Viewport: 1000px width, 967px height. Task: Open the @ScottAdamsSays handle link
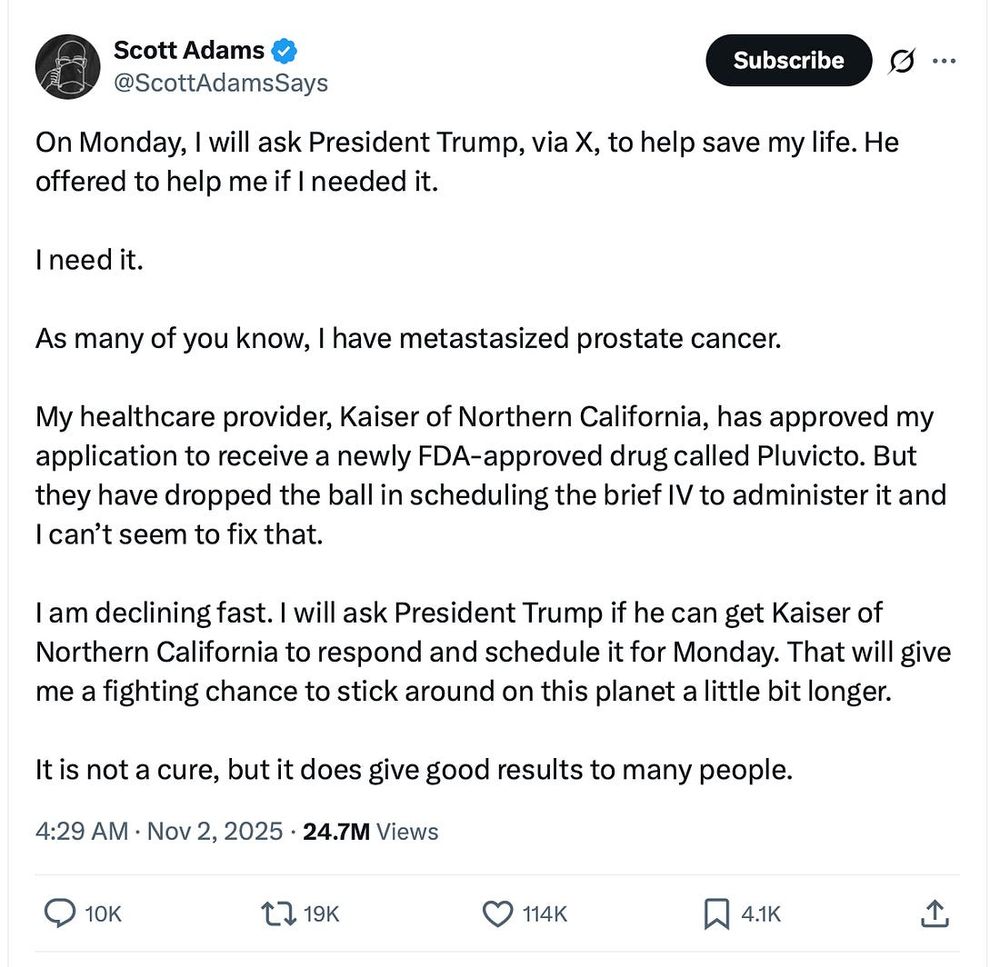click(x=221, y=83)
